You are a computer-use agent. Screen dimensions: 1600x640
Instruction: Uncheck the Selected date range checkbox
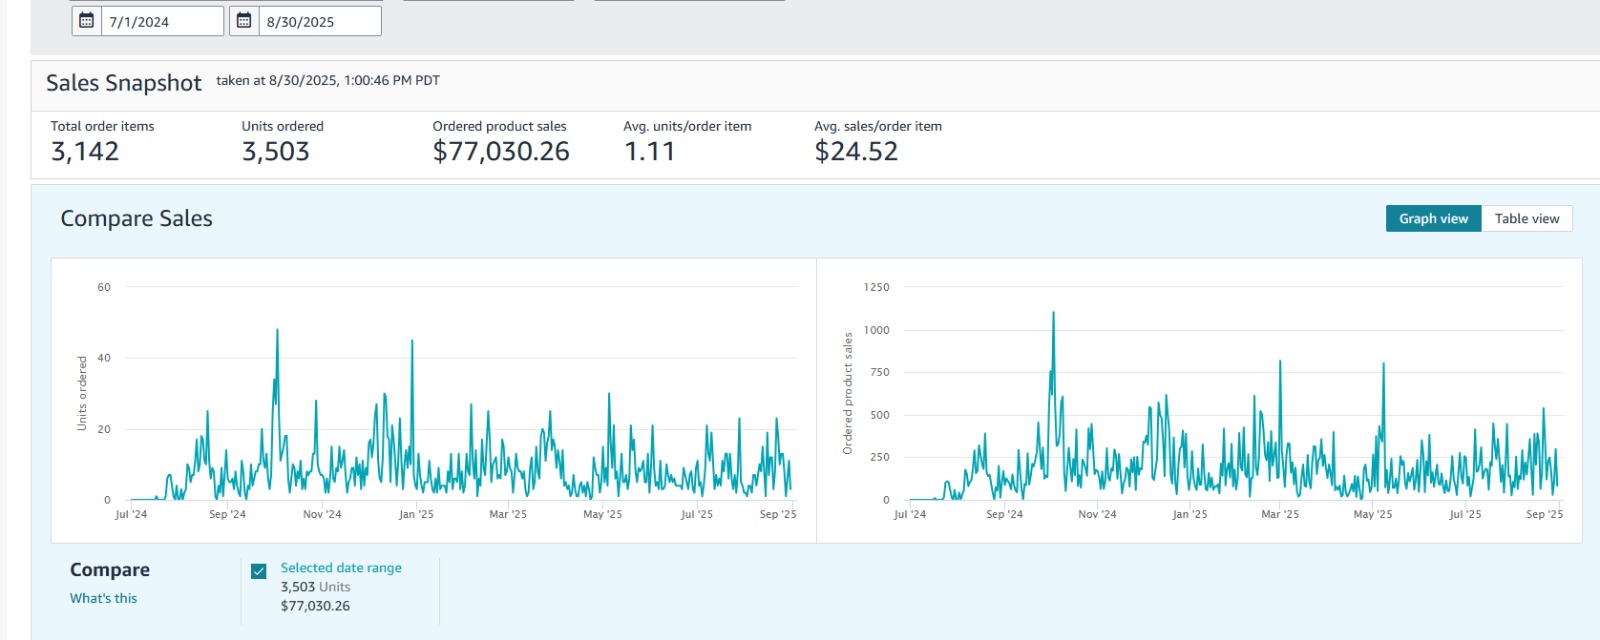click(x=259, y=571)
